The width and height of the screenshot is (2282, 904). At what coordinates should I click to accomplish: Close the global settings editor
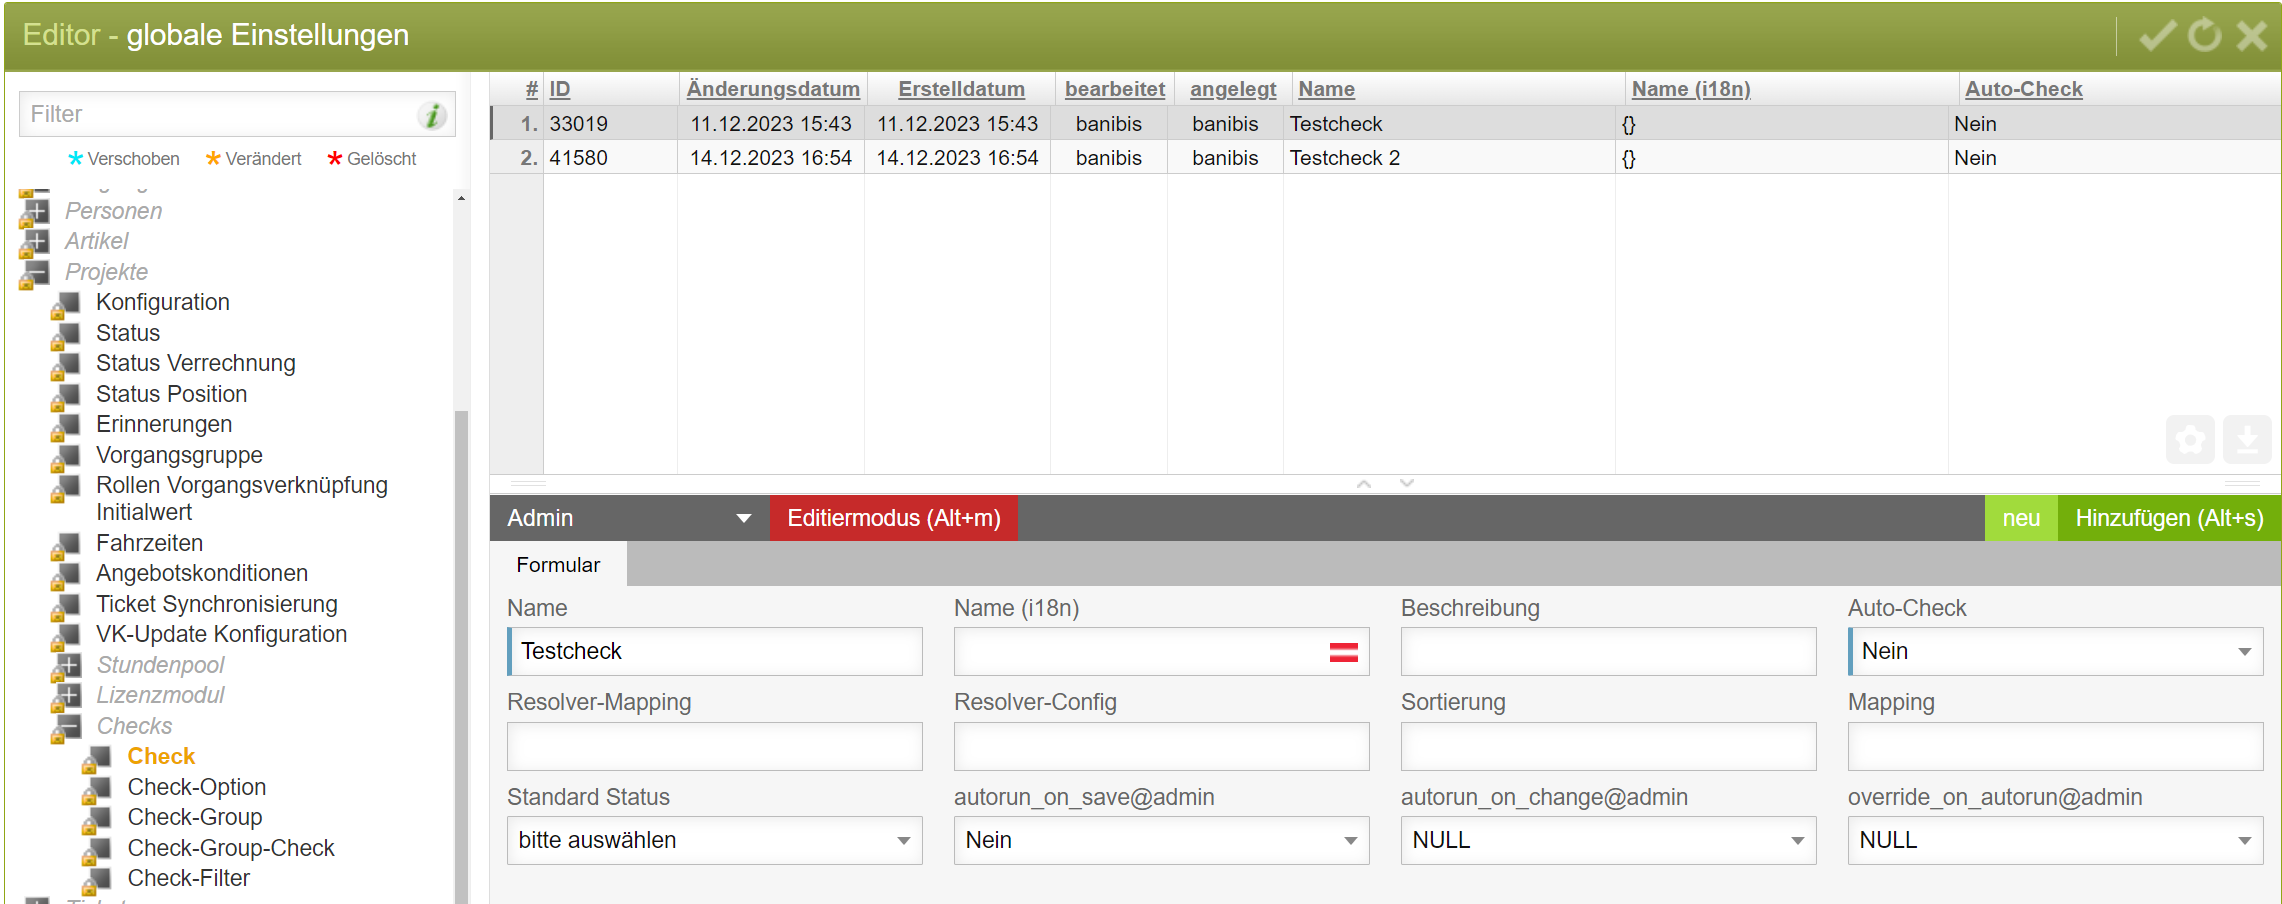(2252, 36)
